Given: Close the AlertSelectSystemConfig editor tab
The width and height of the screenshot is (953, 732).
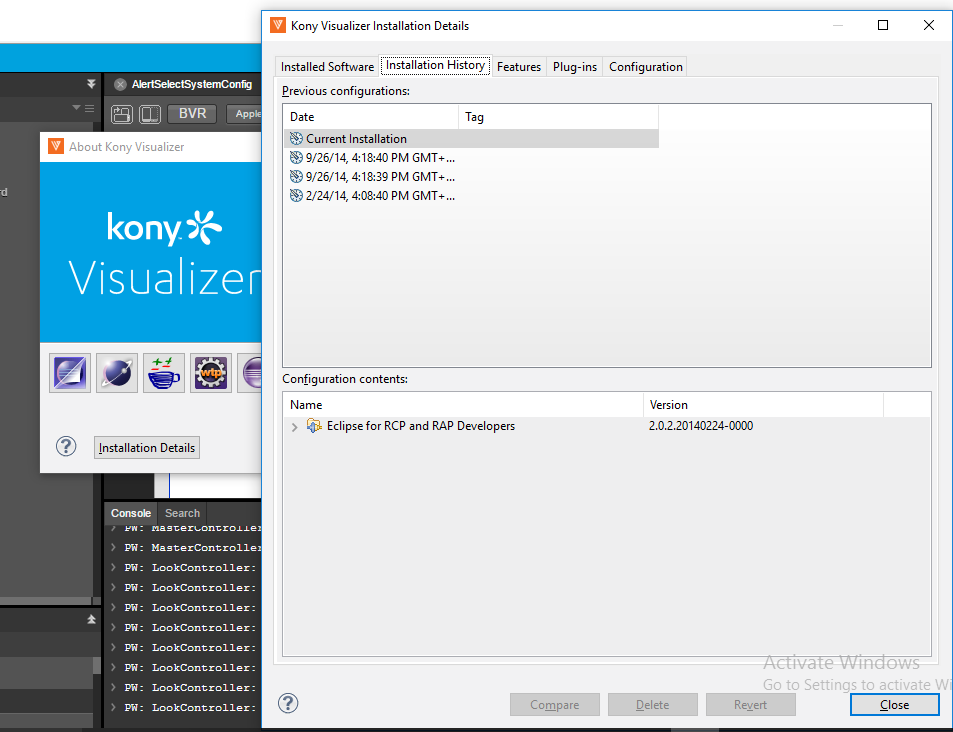Looking at the screenshot, I should [x=120, y=85].
